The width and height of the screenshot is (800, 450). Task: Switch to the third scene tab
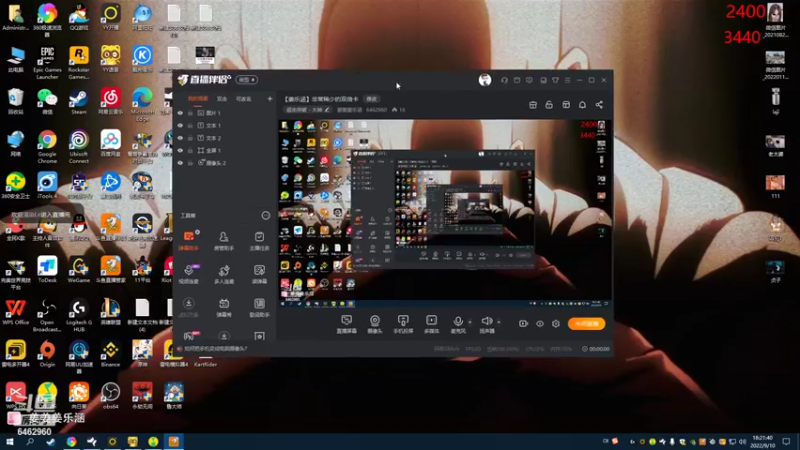[x=244, y=99]
